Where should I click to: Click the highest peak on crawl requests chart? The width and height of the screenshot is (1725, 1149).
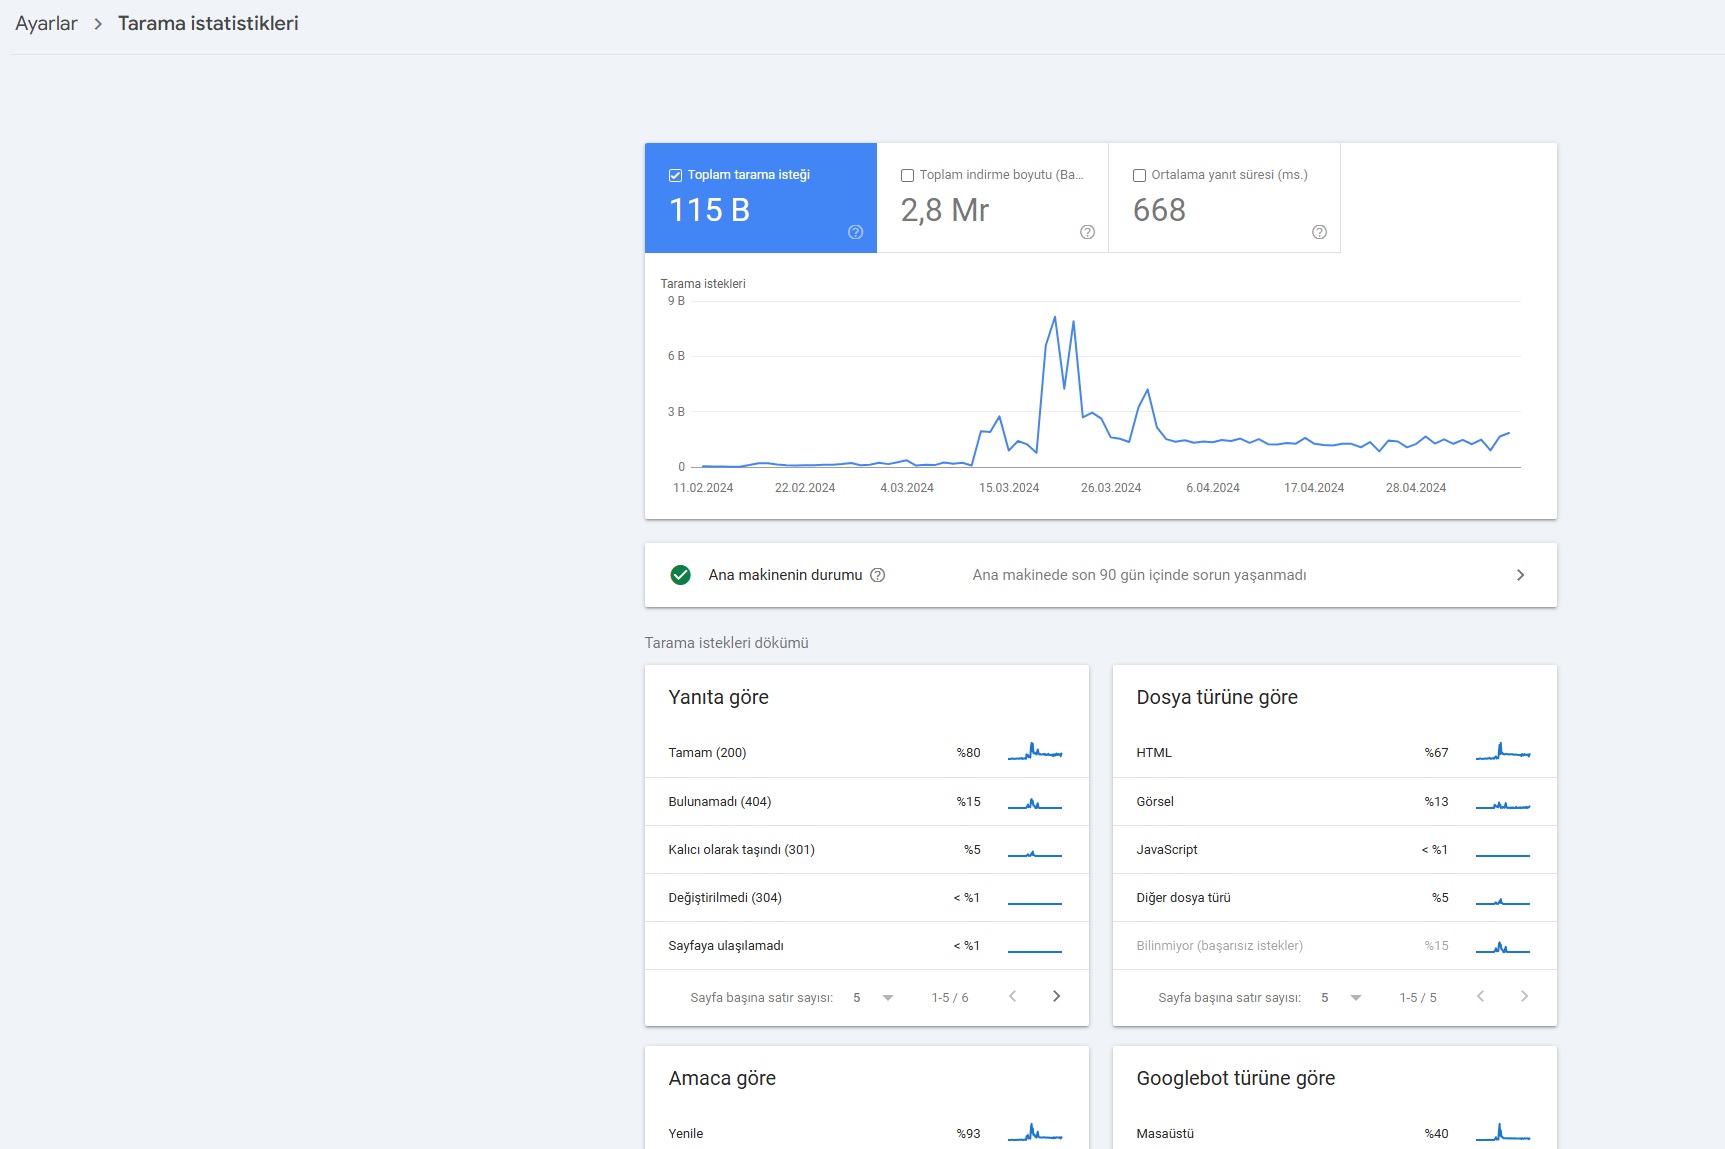(1054, 318)
